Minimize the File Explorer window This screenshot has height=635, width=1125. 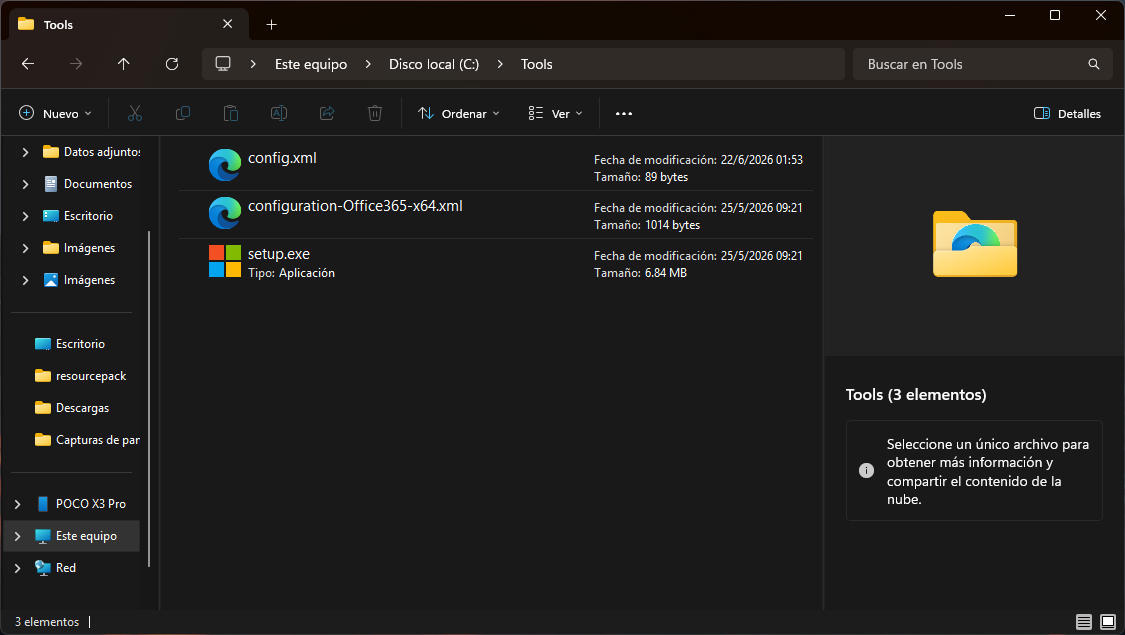tap(1009, 15)
